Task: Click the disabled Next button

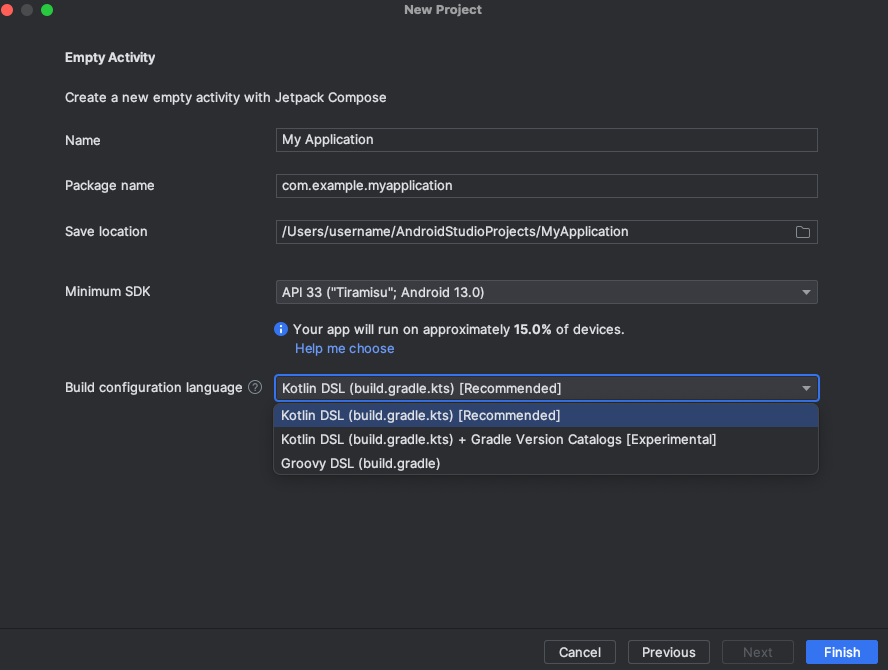Action: pos(757,651)
